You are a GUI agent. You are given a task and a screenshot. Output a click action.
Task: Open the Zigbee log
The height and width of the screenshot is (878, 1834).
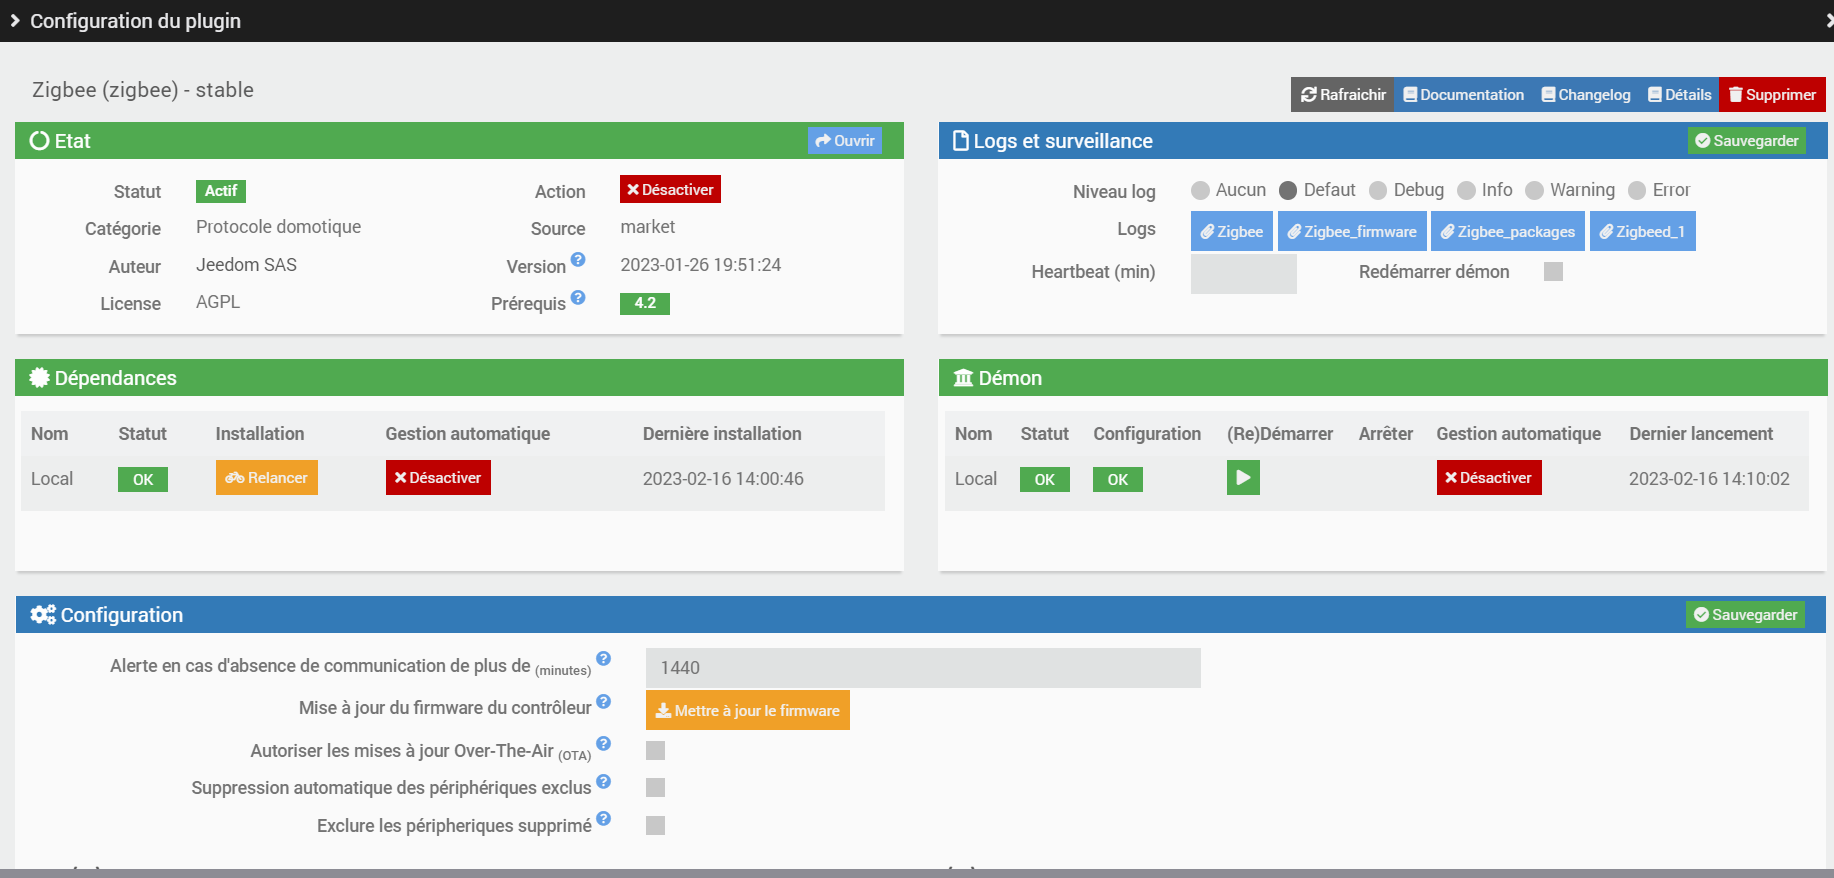[1232, 231]
